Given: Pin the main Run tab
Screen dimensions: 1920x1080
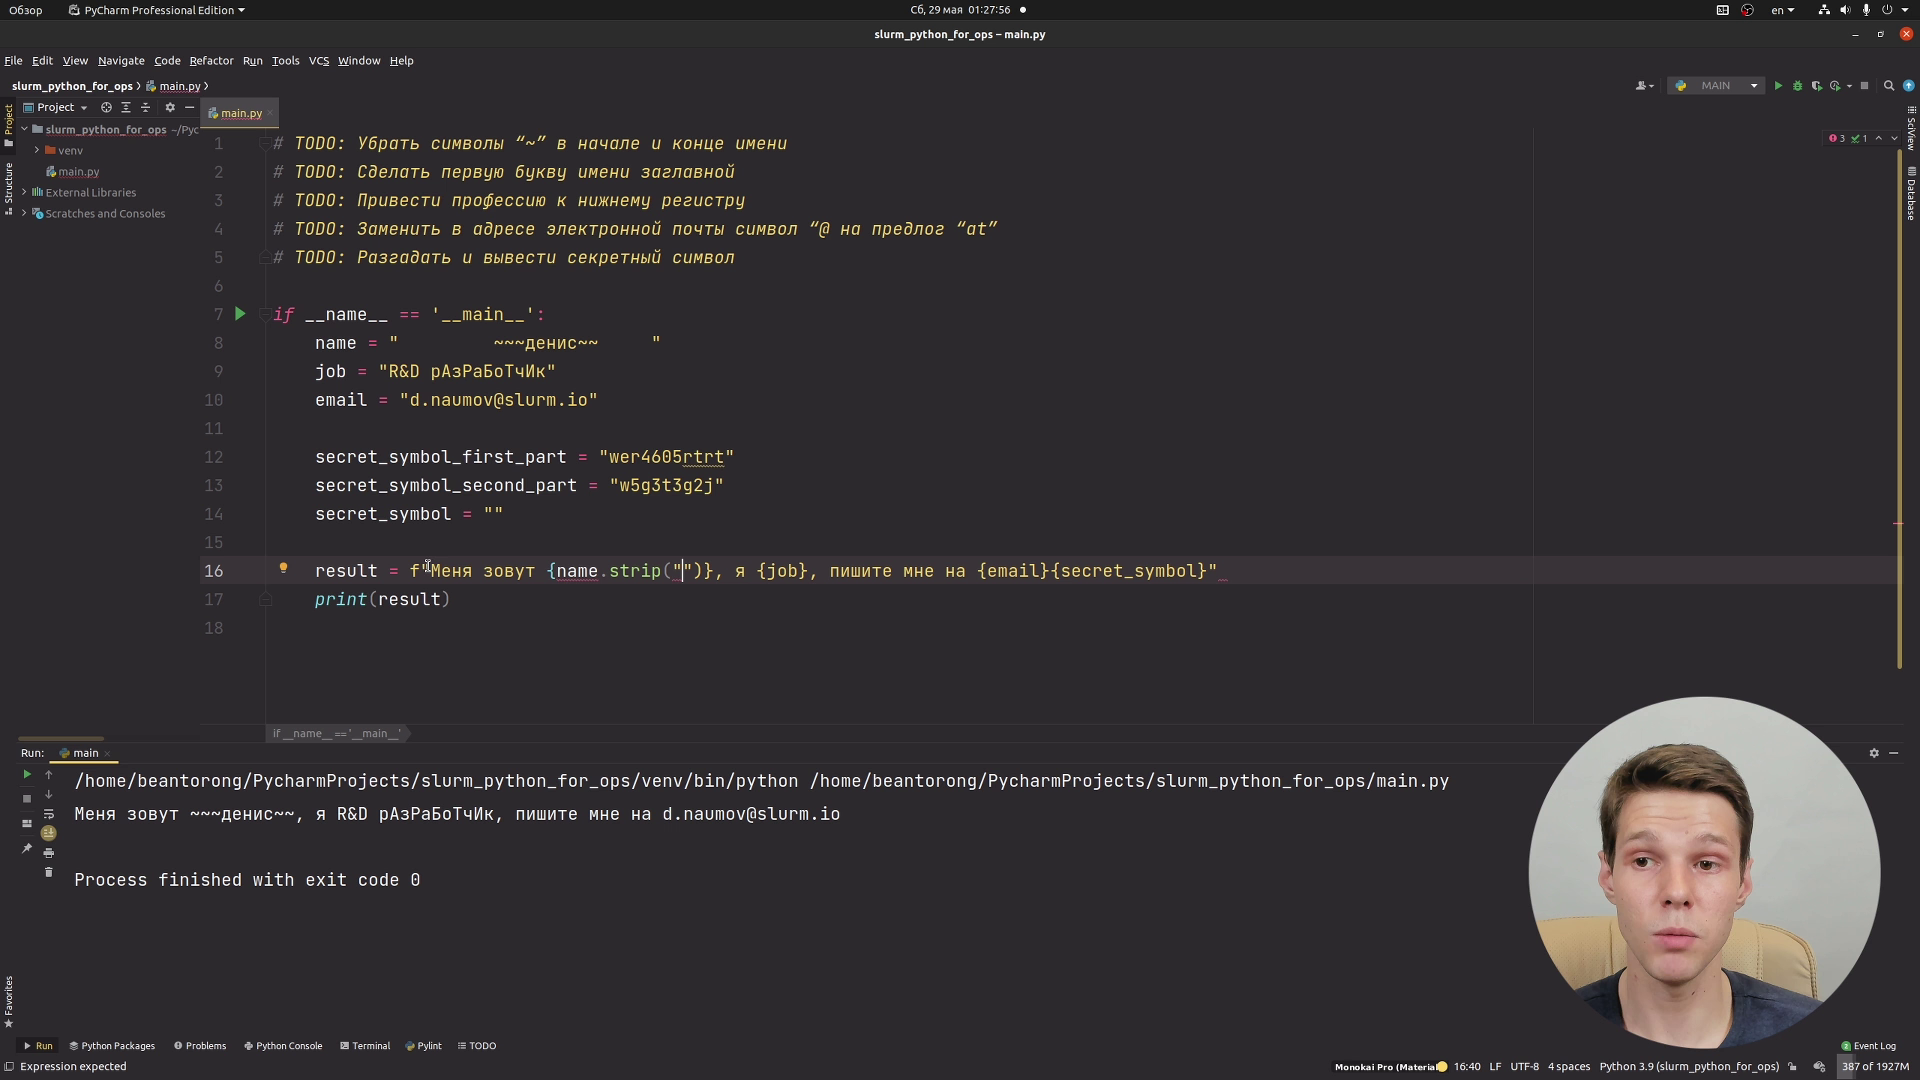Looking at the screenshot, I should pyautogui.click(x=27, y=849).
